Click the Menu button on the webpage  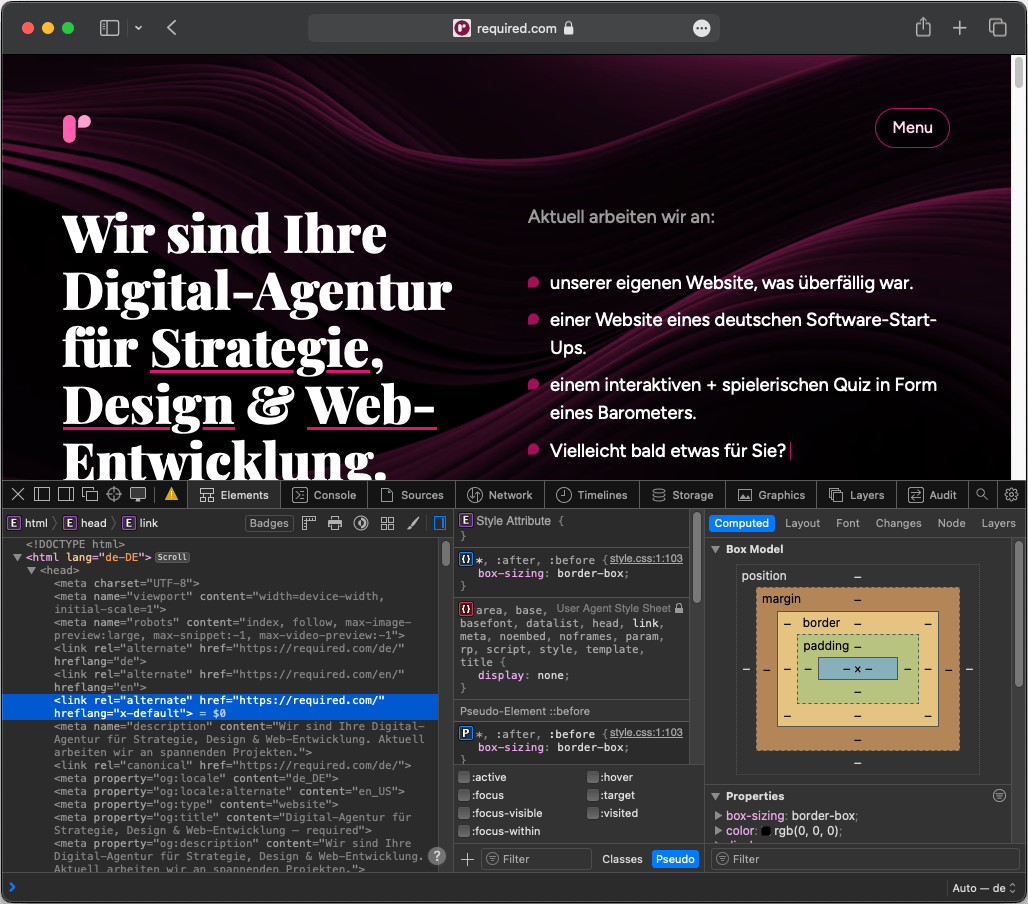[x=912, y=128]
